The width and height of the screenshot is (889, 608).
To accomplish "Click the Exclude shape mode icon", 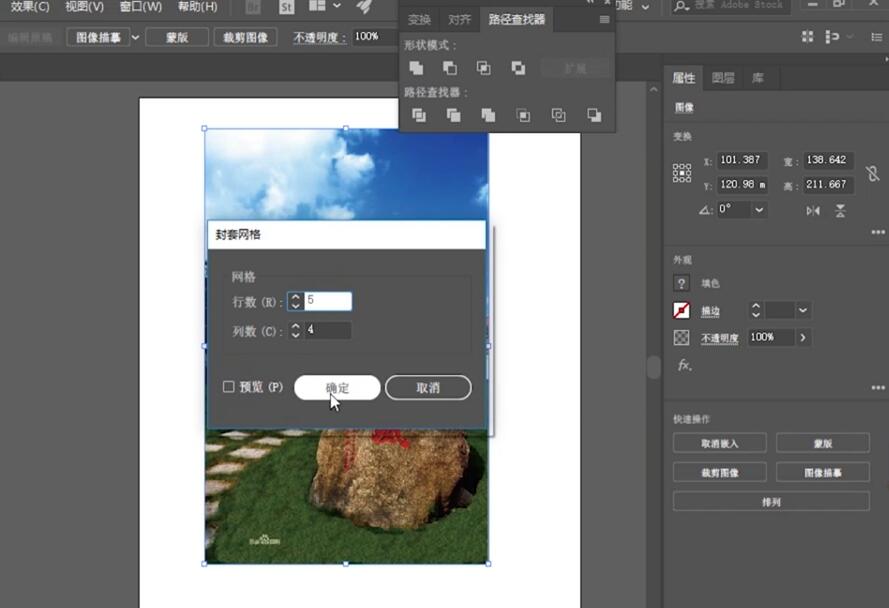I will click(518, 68).
